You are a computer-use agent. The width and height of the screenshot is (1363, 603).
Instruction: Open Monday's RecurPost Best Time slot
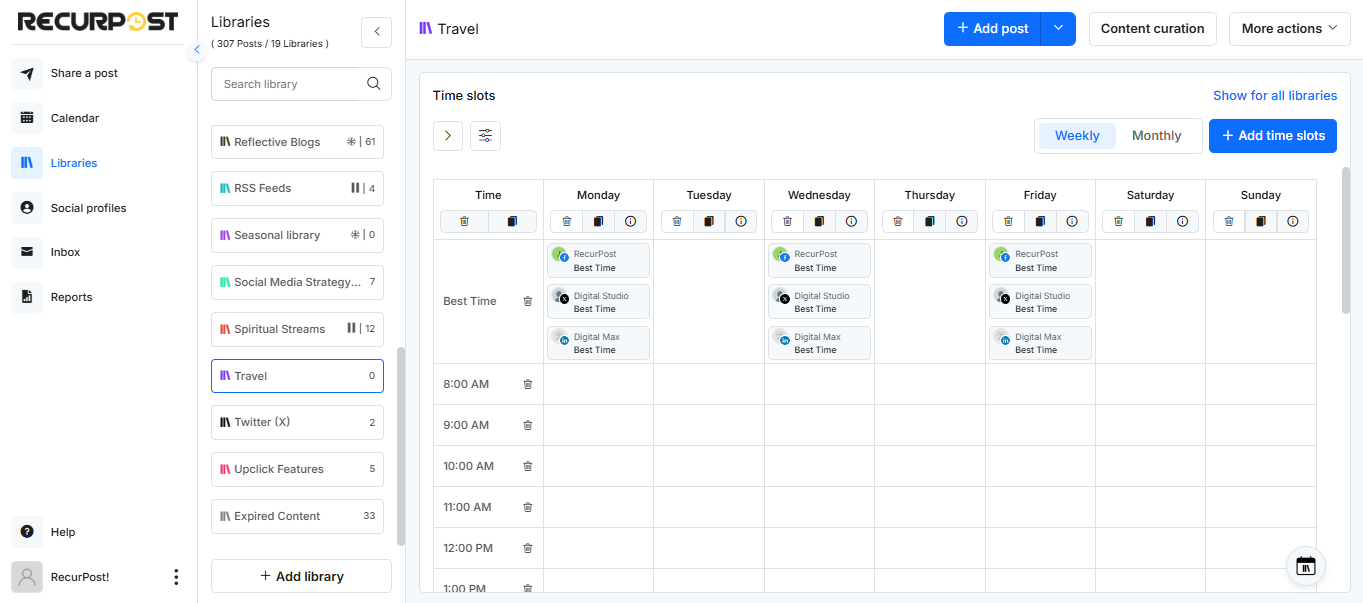point(599,260)
